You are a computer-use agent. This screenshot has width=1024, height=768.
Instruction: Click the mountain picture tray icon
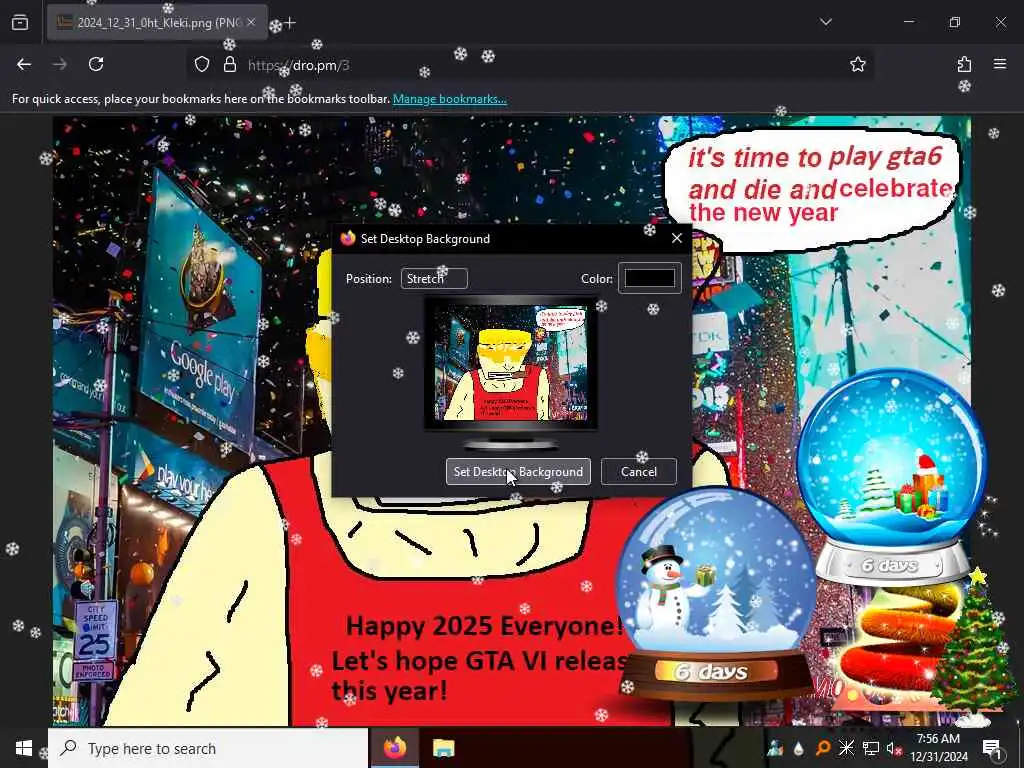point(775,748)
